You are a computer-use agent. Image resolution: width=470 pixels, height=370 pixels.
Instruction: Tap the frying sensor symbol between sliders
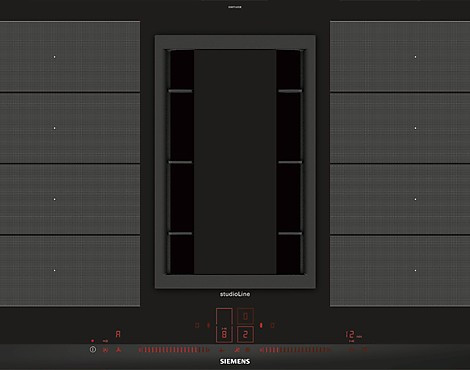pyautogui.click(x=237, y=350)
